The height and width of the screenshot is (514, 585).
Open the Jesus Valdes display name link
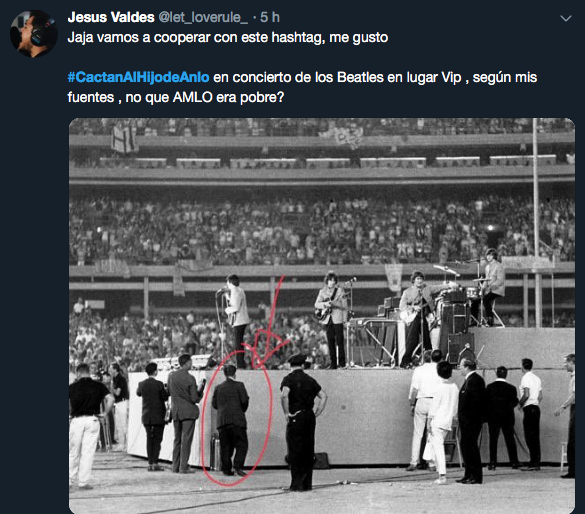[111, 17]
